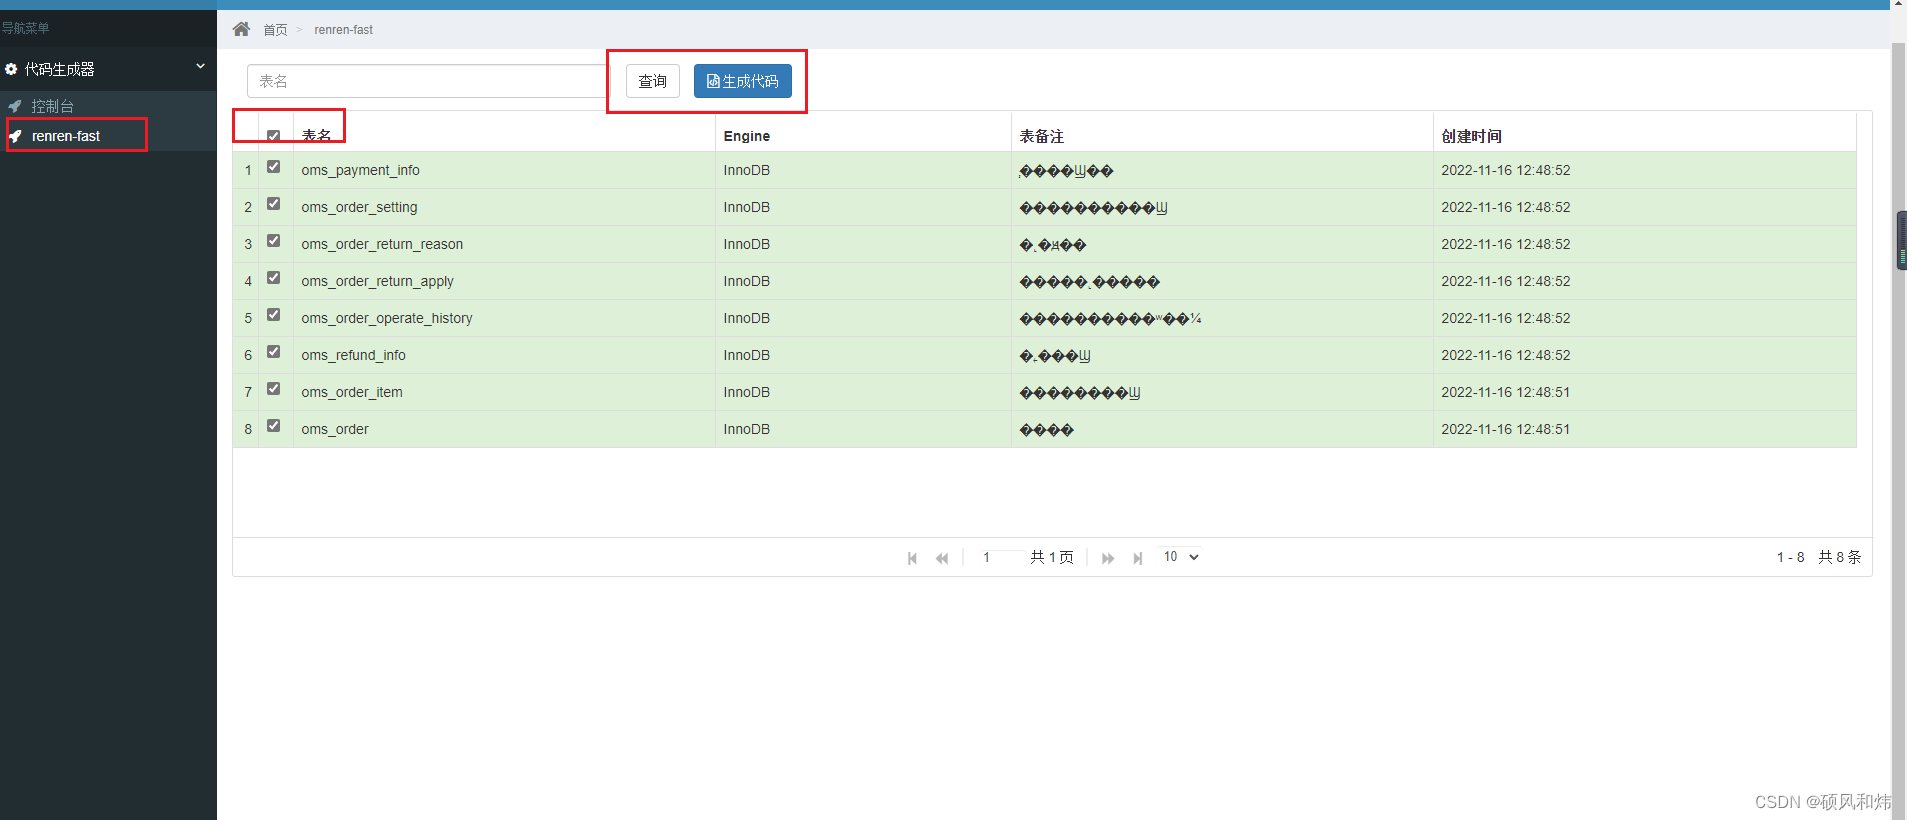Image resolution: width=1907 pixels, height=820 pixels.
Task: Toggle the select-all checkbox in header
Action: 273,136
